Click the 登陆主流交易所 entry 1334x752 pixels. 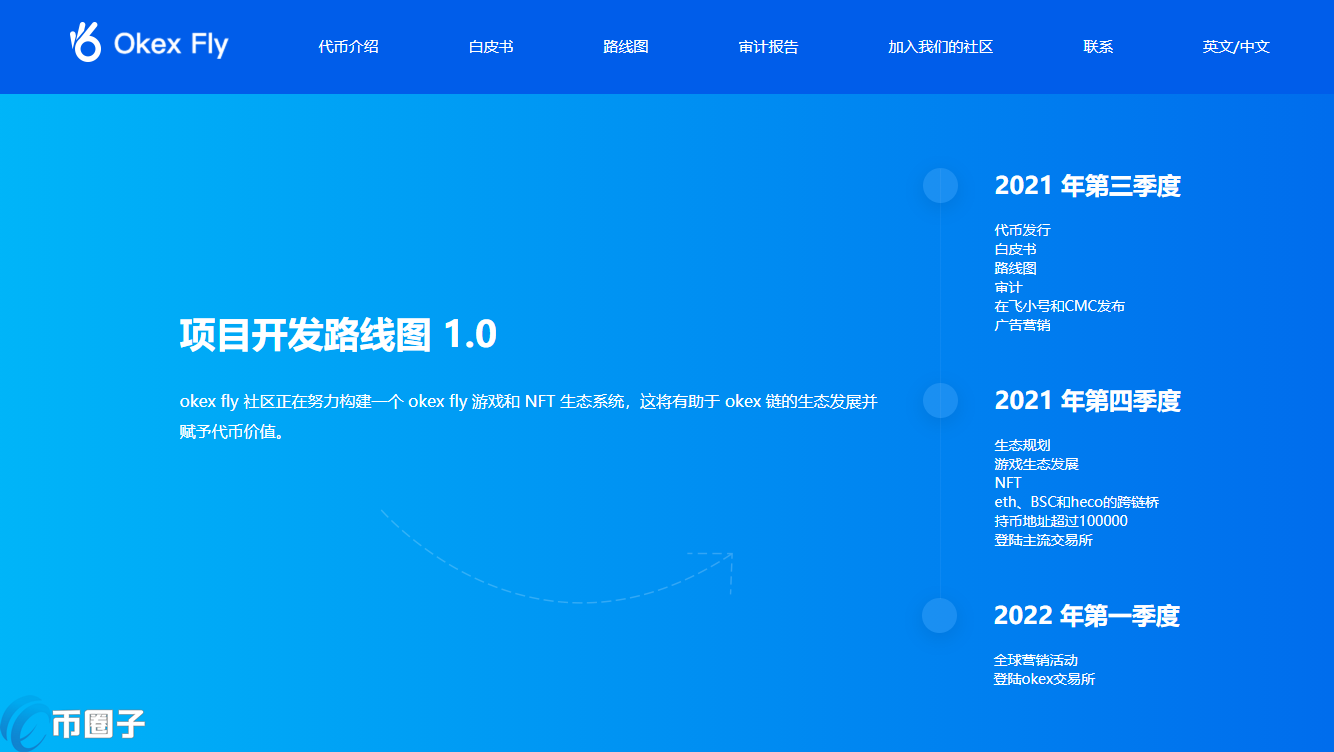[1043, 540]
